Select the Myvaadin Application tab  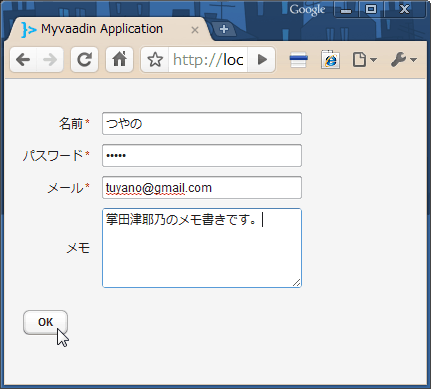point(109,29)
